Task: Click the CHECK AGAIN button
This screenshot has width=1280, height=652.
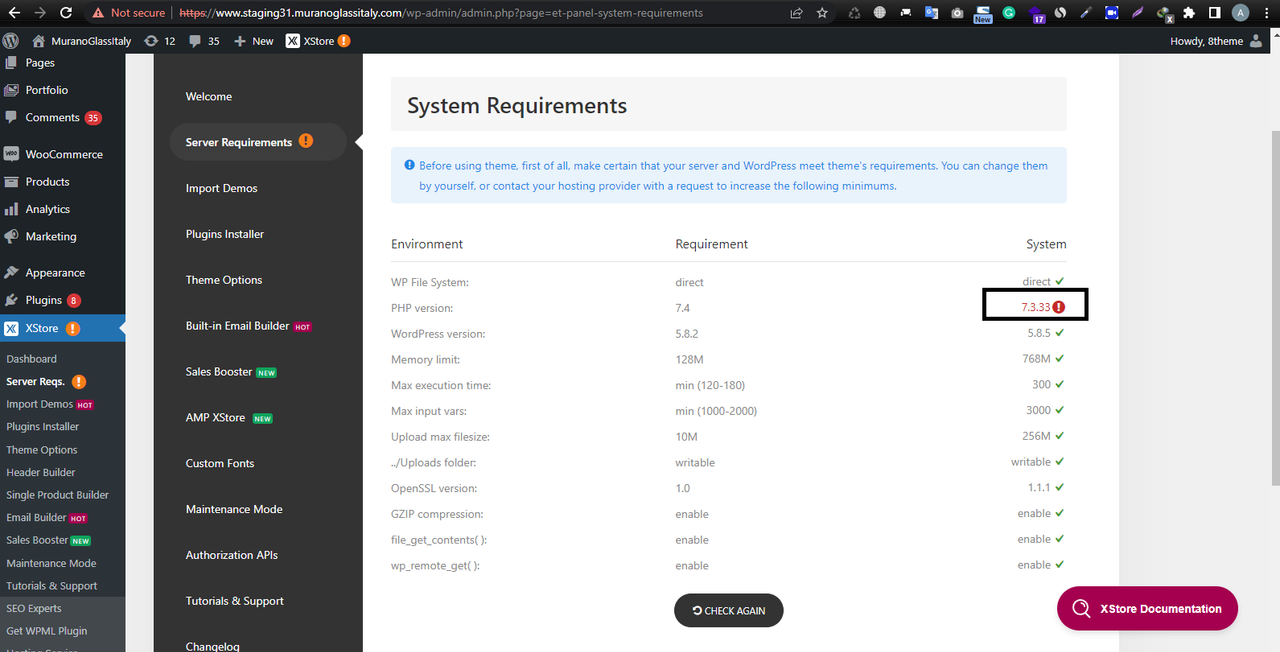Action: coord(728,610)
